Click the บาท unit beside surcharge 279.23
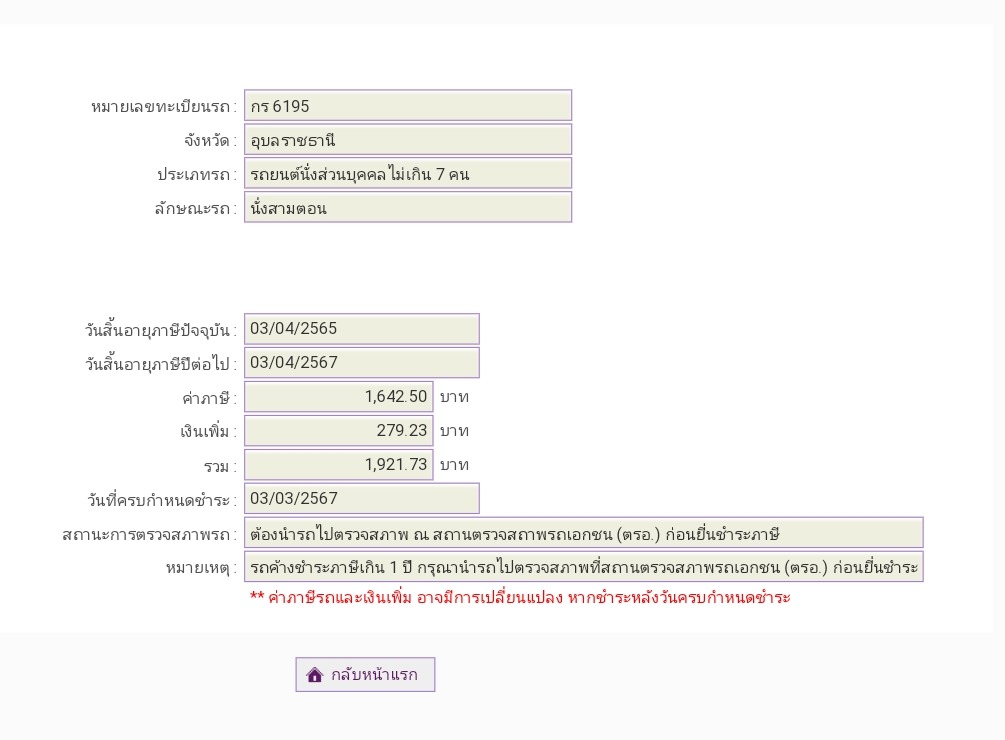 [454, 431]
